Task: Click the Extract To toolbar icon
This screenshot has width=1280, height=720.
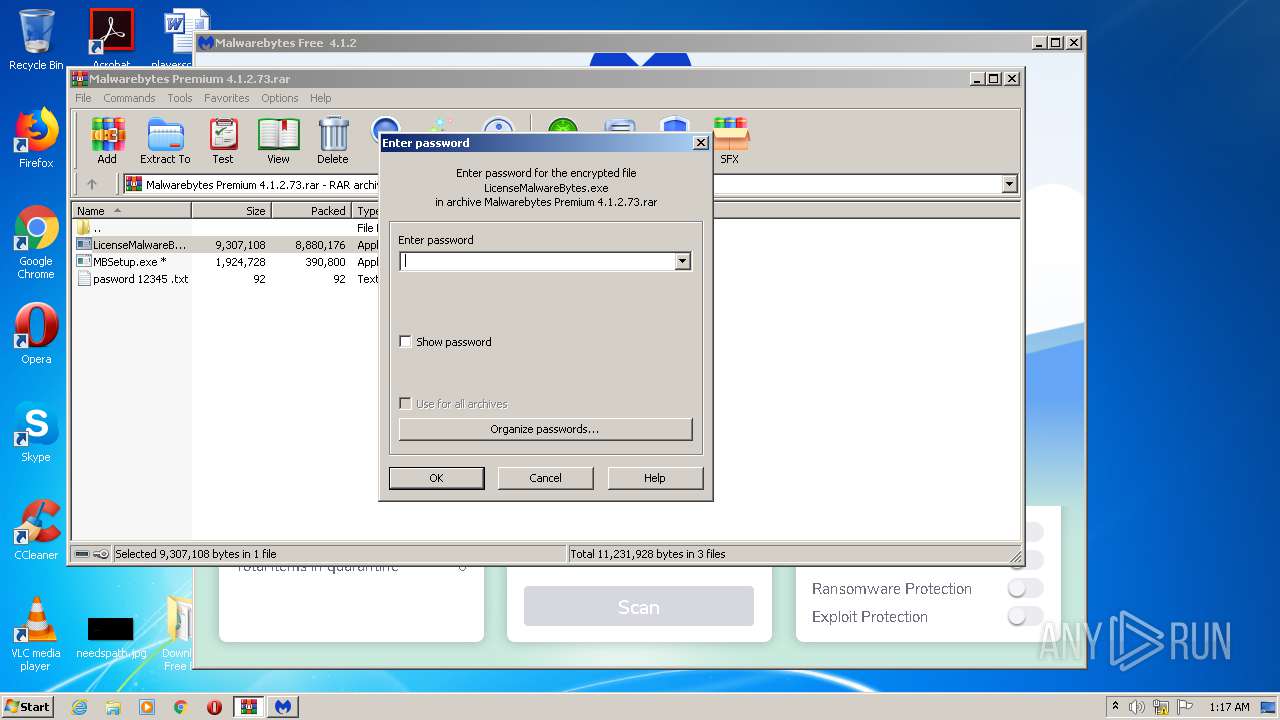Action: click(x=165, y=140)
